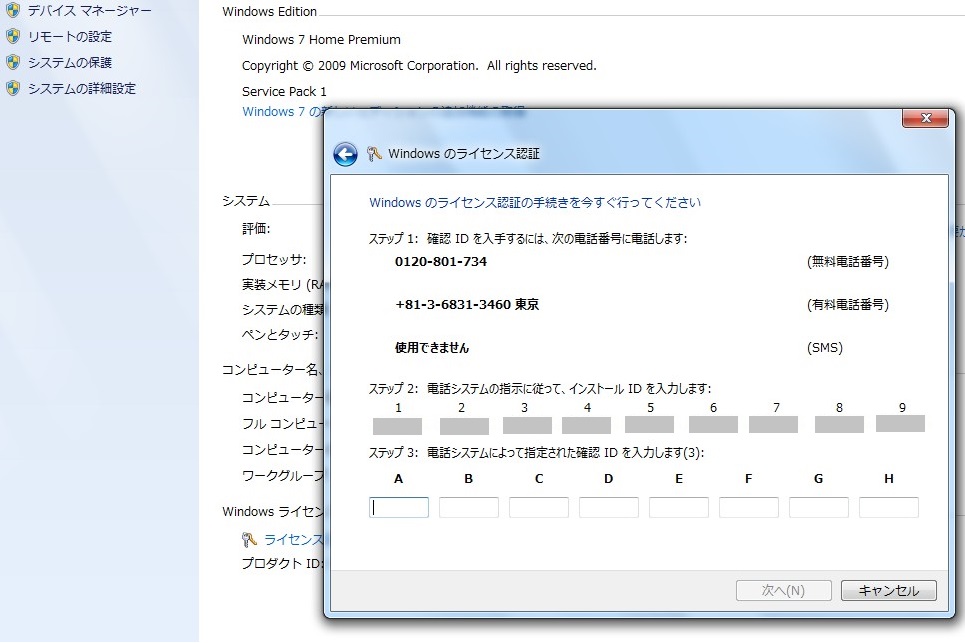Click the keys icon beside the dialog title
The image size is (965, 643).
click(x=375, y=154)
